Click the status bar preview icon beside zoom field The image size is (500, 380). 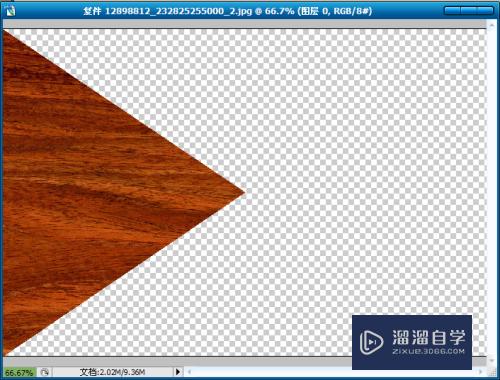click(44, 372)
